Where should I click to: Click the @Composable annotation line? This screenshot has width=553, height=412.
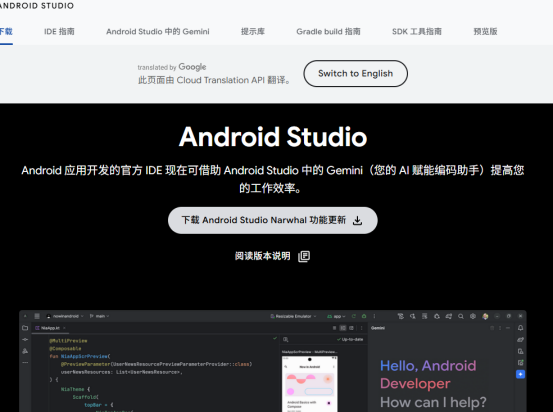tap(65, 349)
